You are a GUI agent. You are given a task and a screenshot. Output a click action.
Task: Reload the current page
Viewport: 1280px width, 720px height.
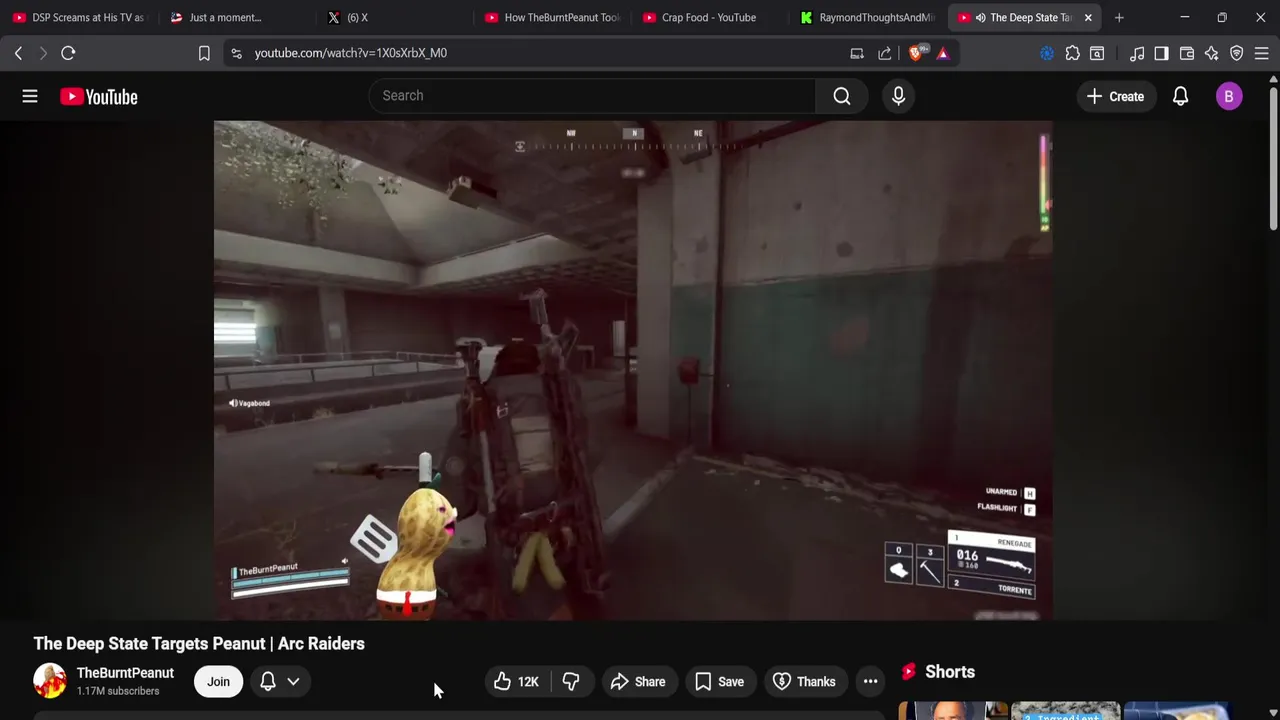click(68, 53)
